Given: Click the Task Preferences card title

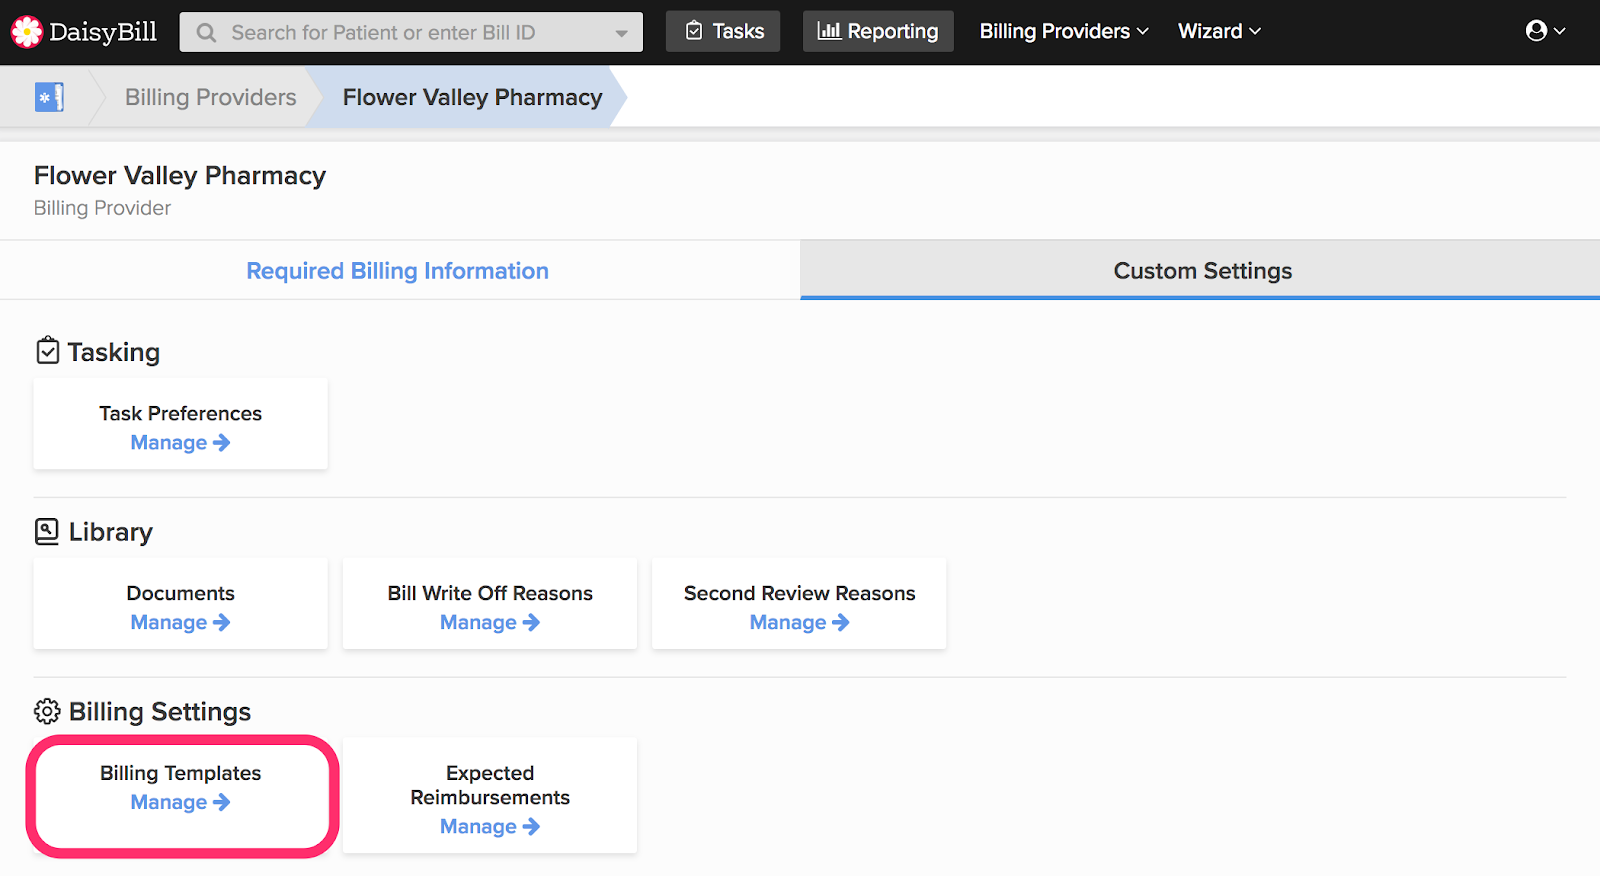Looking at the screenshot, I should (x=180, y=413).
